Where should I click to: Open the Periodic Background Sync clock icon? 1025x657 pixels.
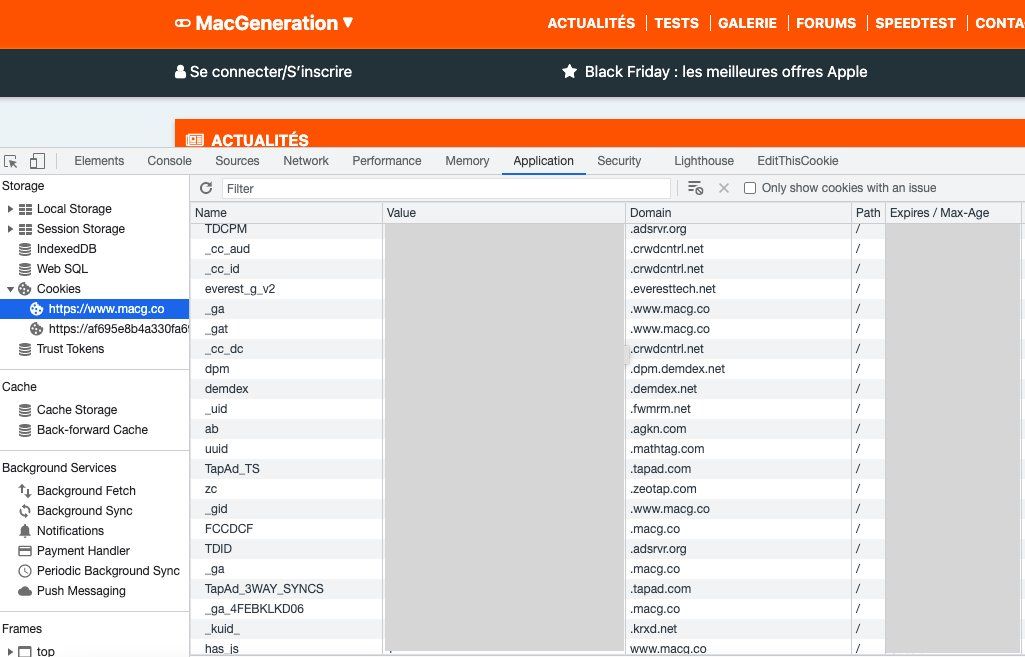click(25, 571)
